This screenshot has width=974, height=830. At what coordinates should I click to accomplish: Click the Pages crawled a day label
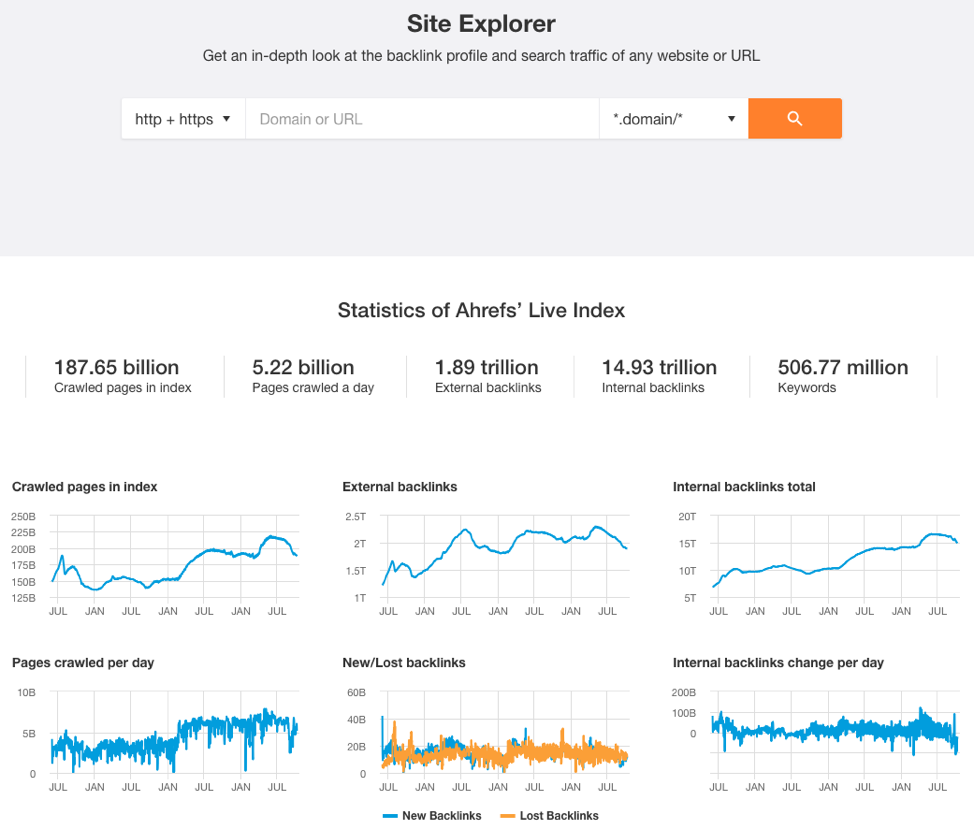(313, 388)
